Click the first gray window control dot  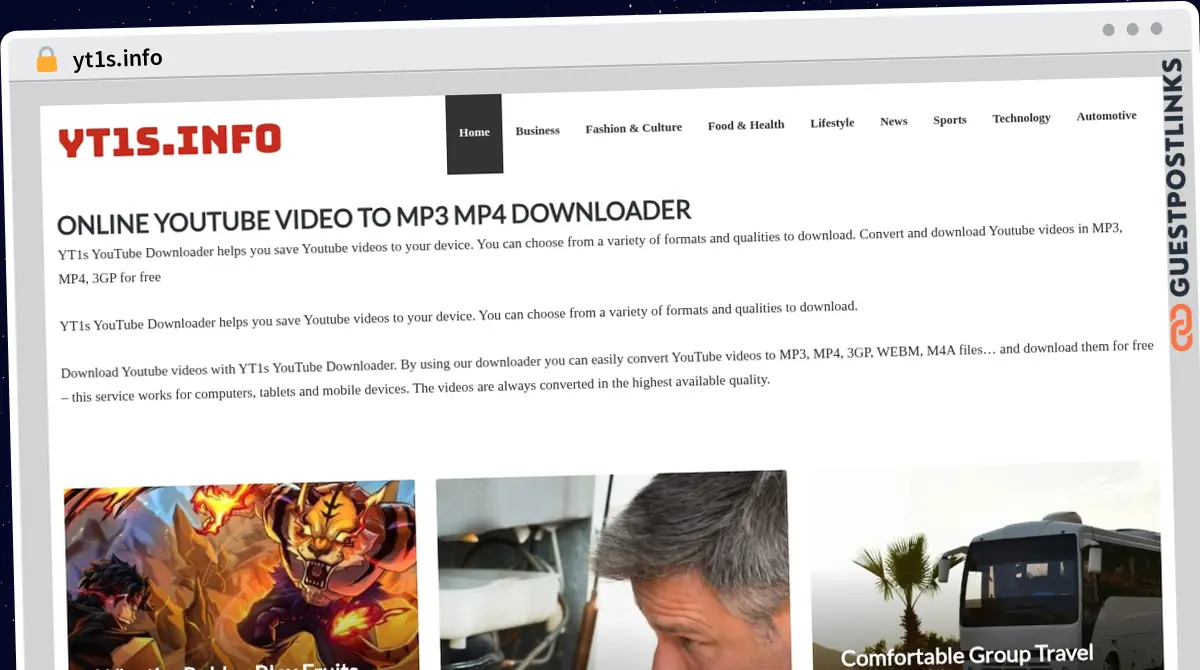coord(1108,30)
